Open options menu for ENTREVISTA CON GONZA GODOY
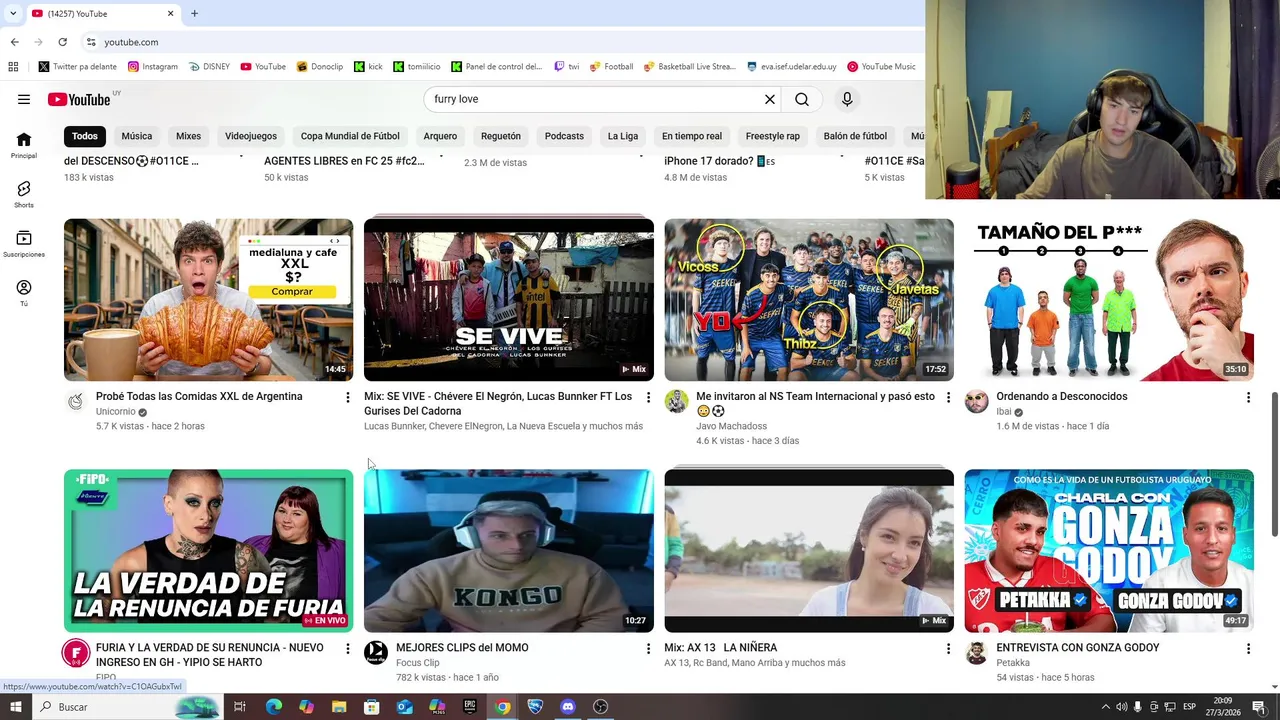Screen dimensions: 1280x720 (x=1248, y=649)
